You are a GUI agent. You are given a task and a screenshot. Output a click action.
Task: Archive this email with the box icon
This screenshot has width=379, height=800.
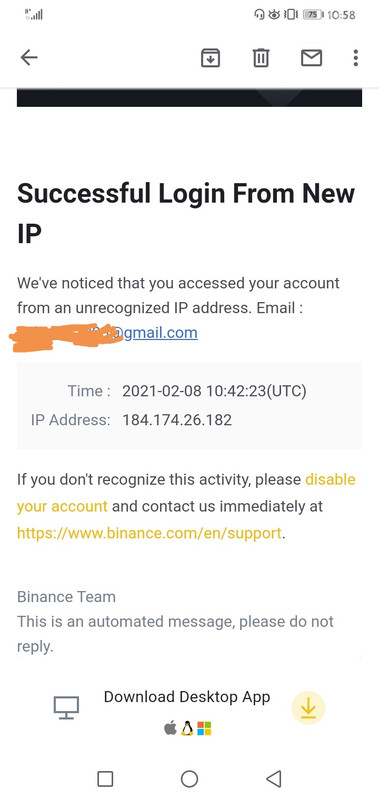click(x=210, y=58)
